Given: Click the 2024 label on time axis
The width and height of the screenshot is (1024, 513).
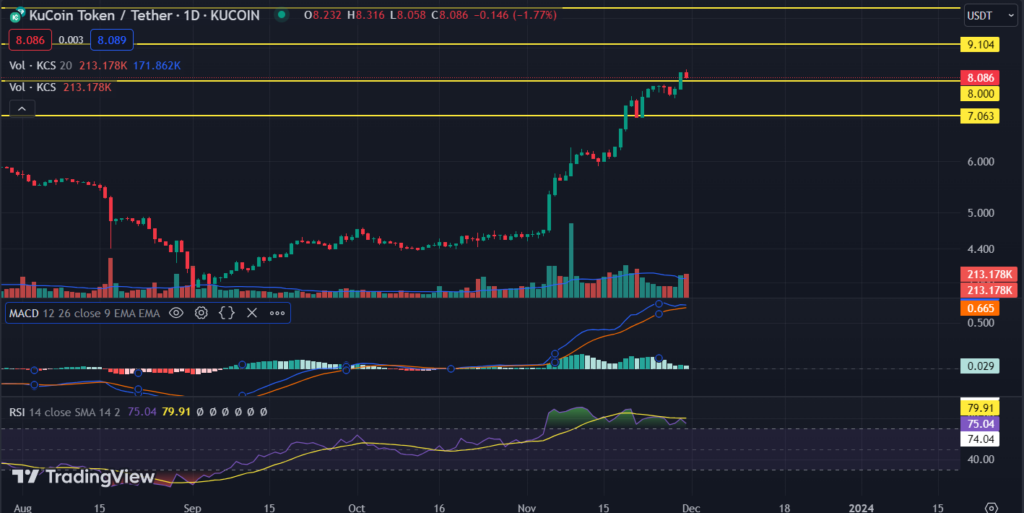Looking at the screenshot, I should (x=861, y=508).
